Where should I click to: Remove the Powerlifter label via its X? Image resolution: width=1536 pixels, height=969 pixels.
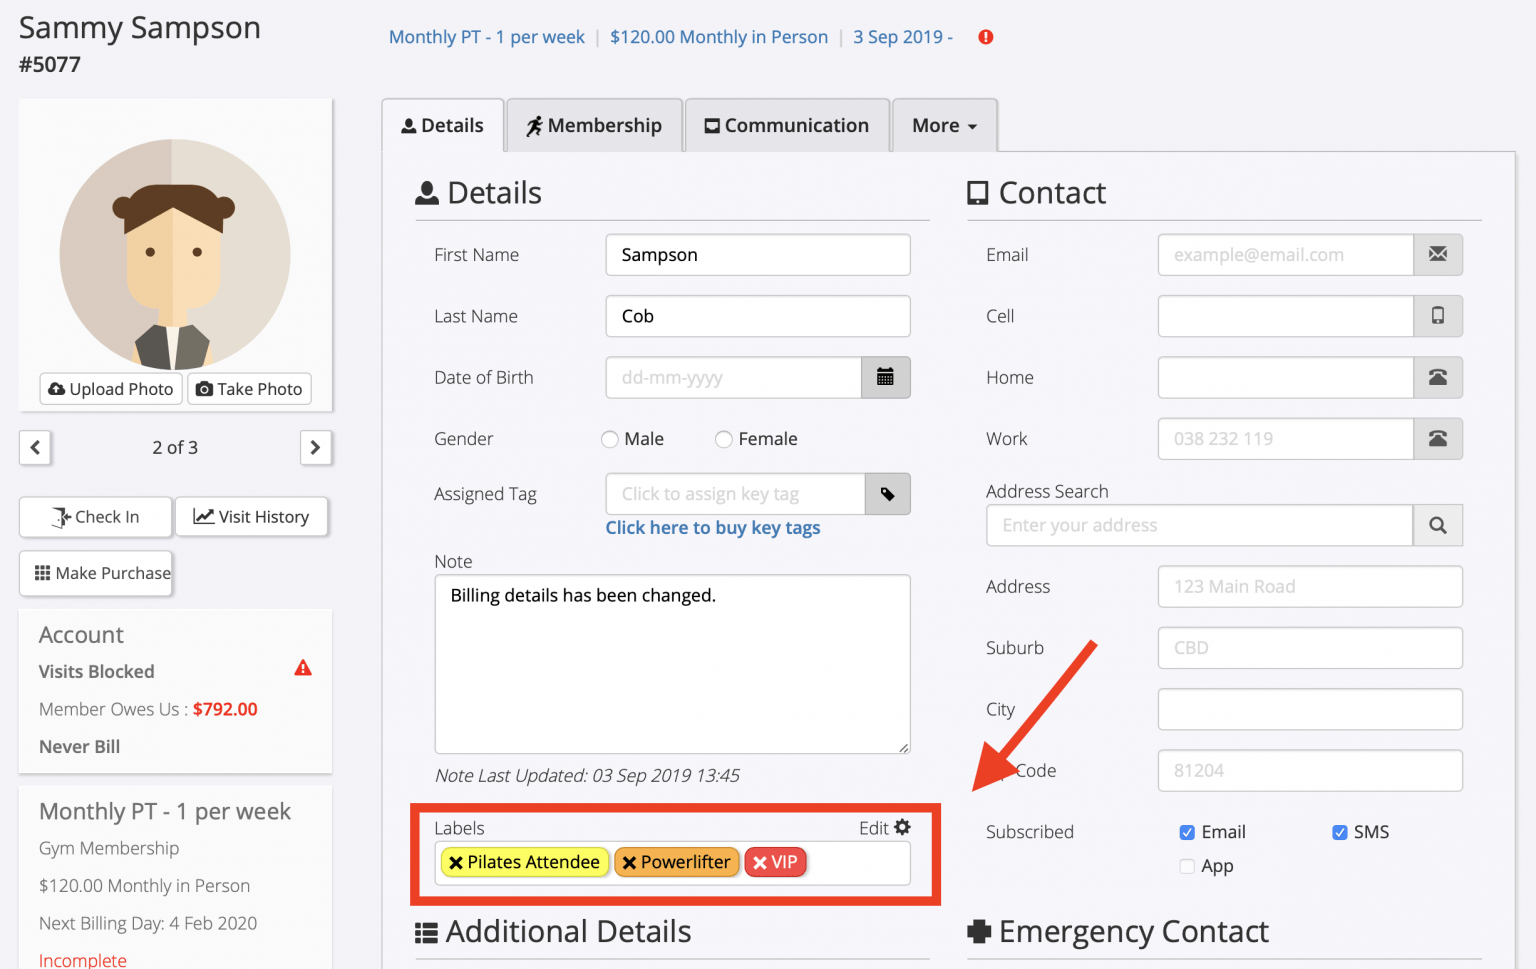click(x=629, y=862)
